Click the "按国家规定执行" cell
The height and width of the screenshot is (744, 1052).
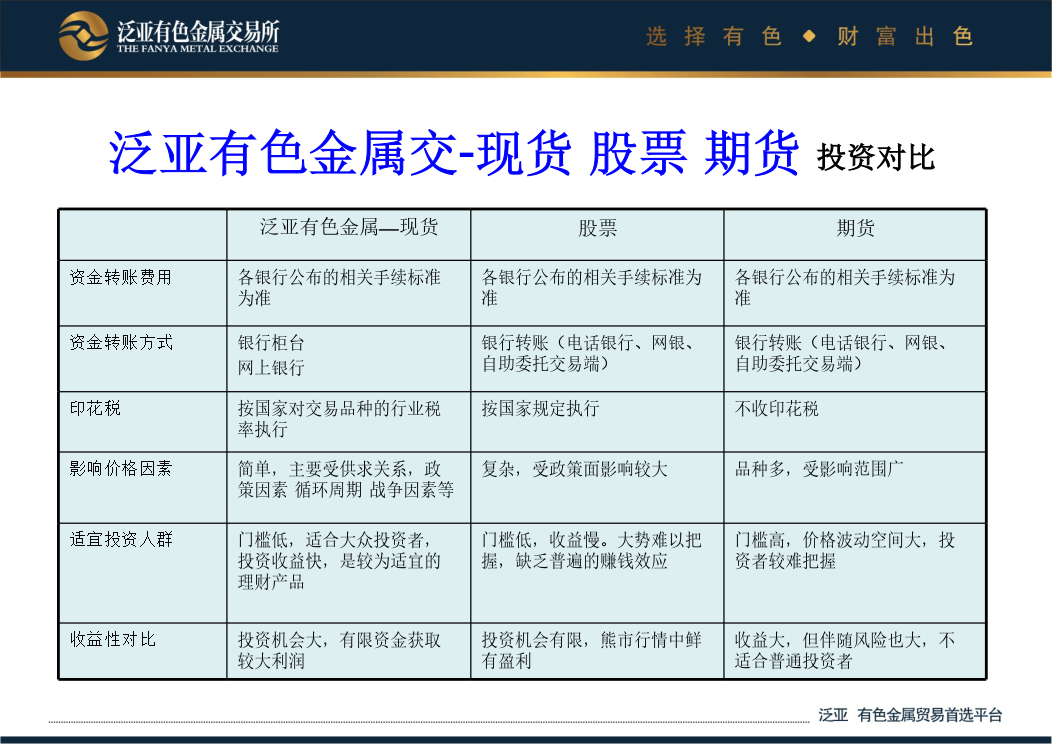597,422
